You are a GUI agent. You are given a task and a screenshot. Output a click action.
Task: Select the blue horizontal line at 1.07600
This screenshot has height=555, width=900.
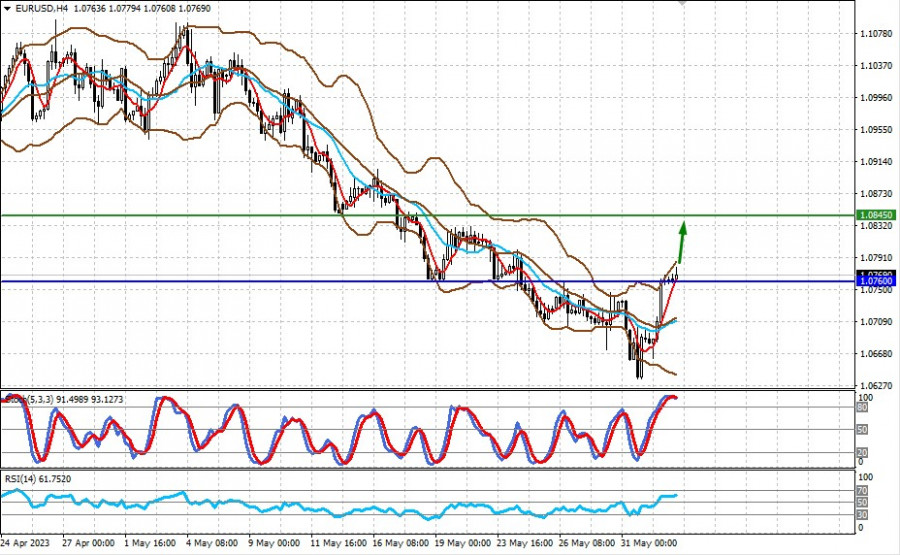tap(428, 281)
